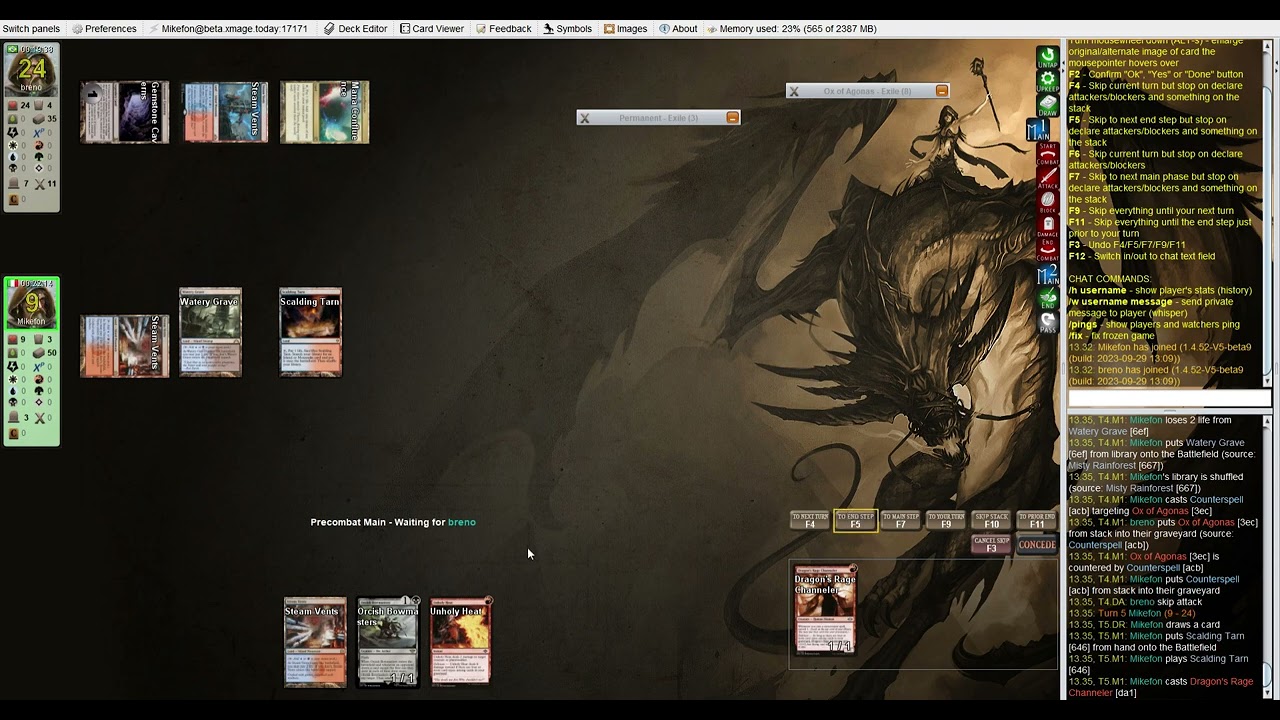This screenshot has width=1280, height=720.
Task: Click the End Combat phase icon
Action: click(x=1047, y=251)
